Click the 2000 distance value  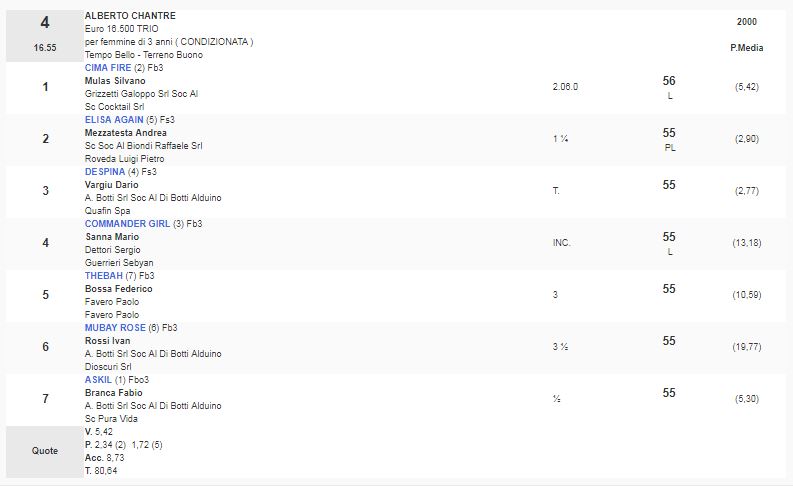747,21
